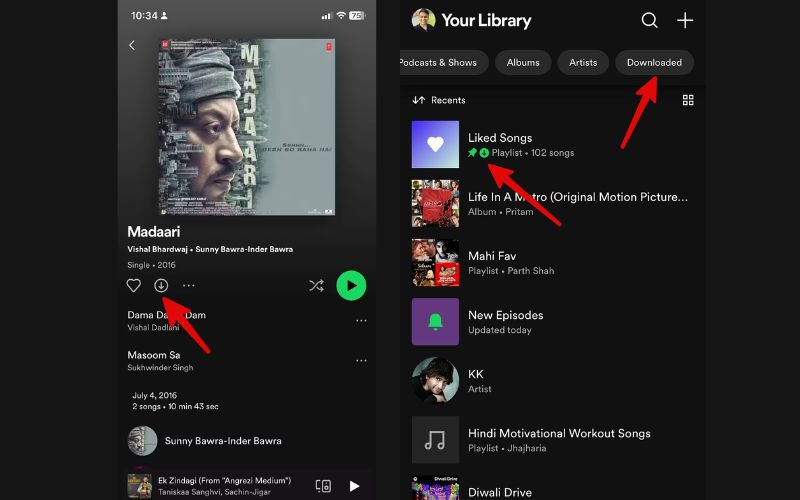Tap cellular signal bars in status bar
Viewport: 800px width, 500px height.
tap(327, 16)
